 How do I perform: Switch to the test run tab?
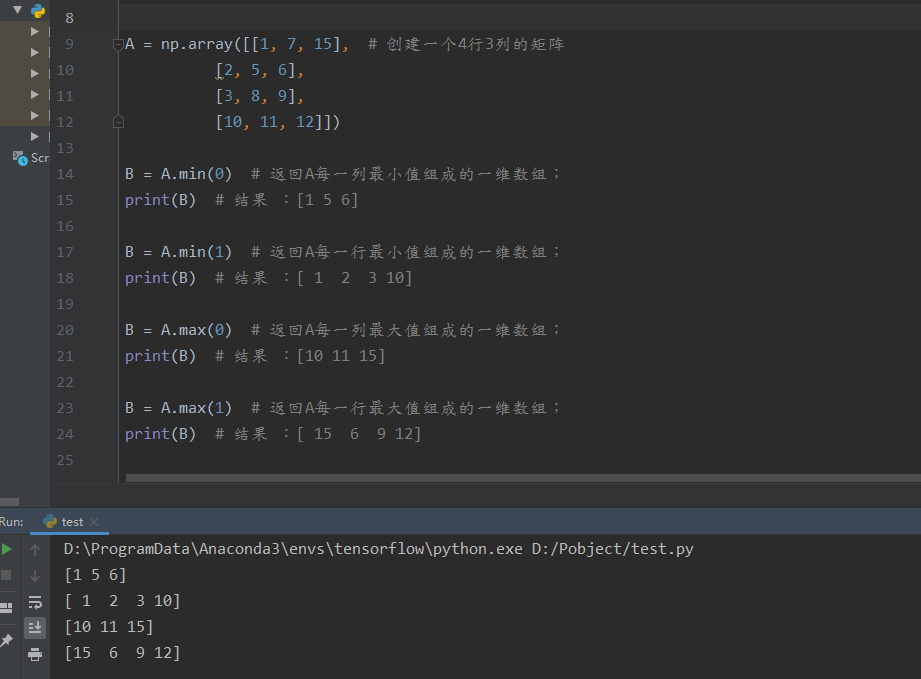[x=70, y=521]
